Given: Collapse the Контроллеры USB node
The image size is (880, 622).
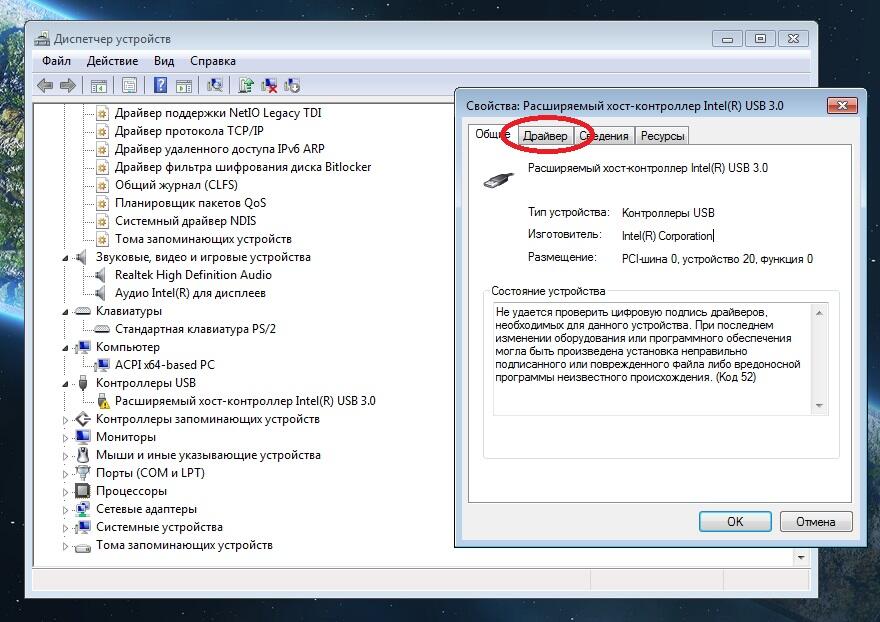Looking at the screenshot, I should (65, 383).
